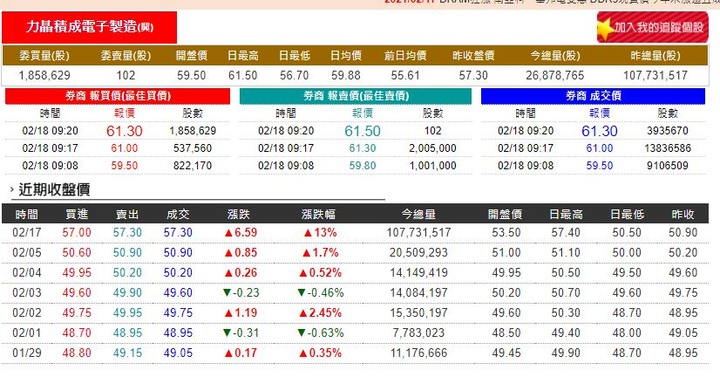Click the volume 15,350,197

pos(418,313)
